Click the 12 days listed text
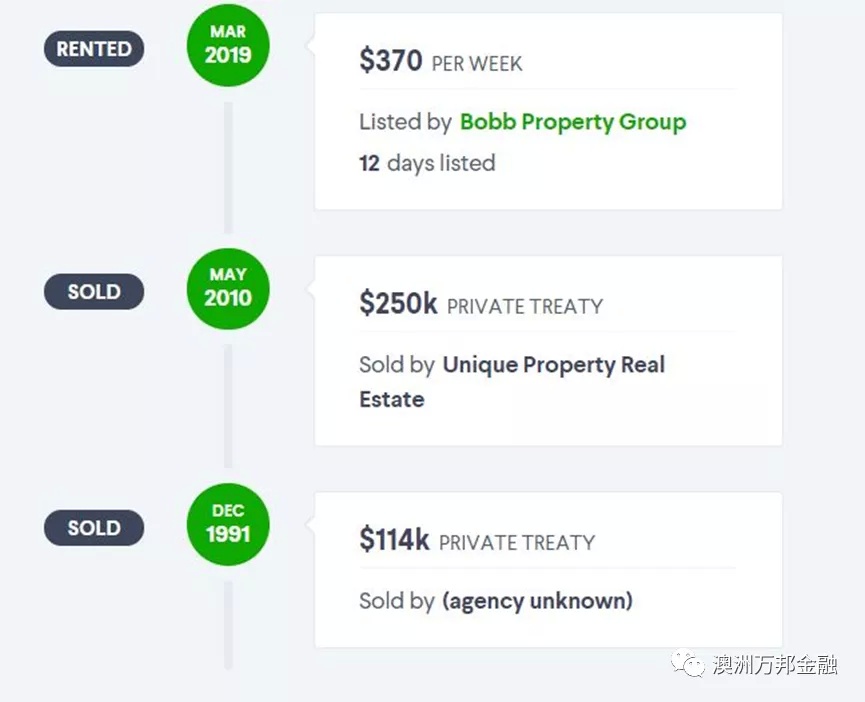The height and width of the screenshot is (702, 865). [x=428, y=163]
